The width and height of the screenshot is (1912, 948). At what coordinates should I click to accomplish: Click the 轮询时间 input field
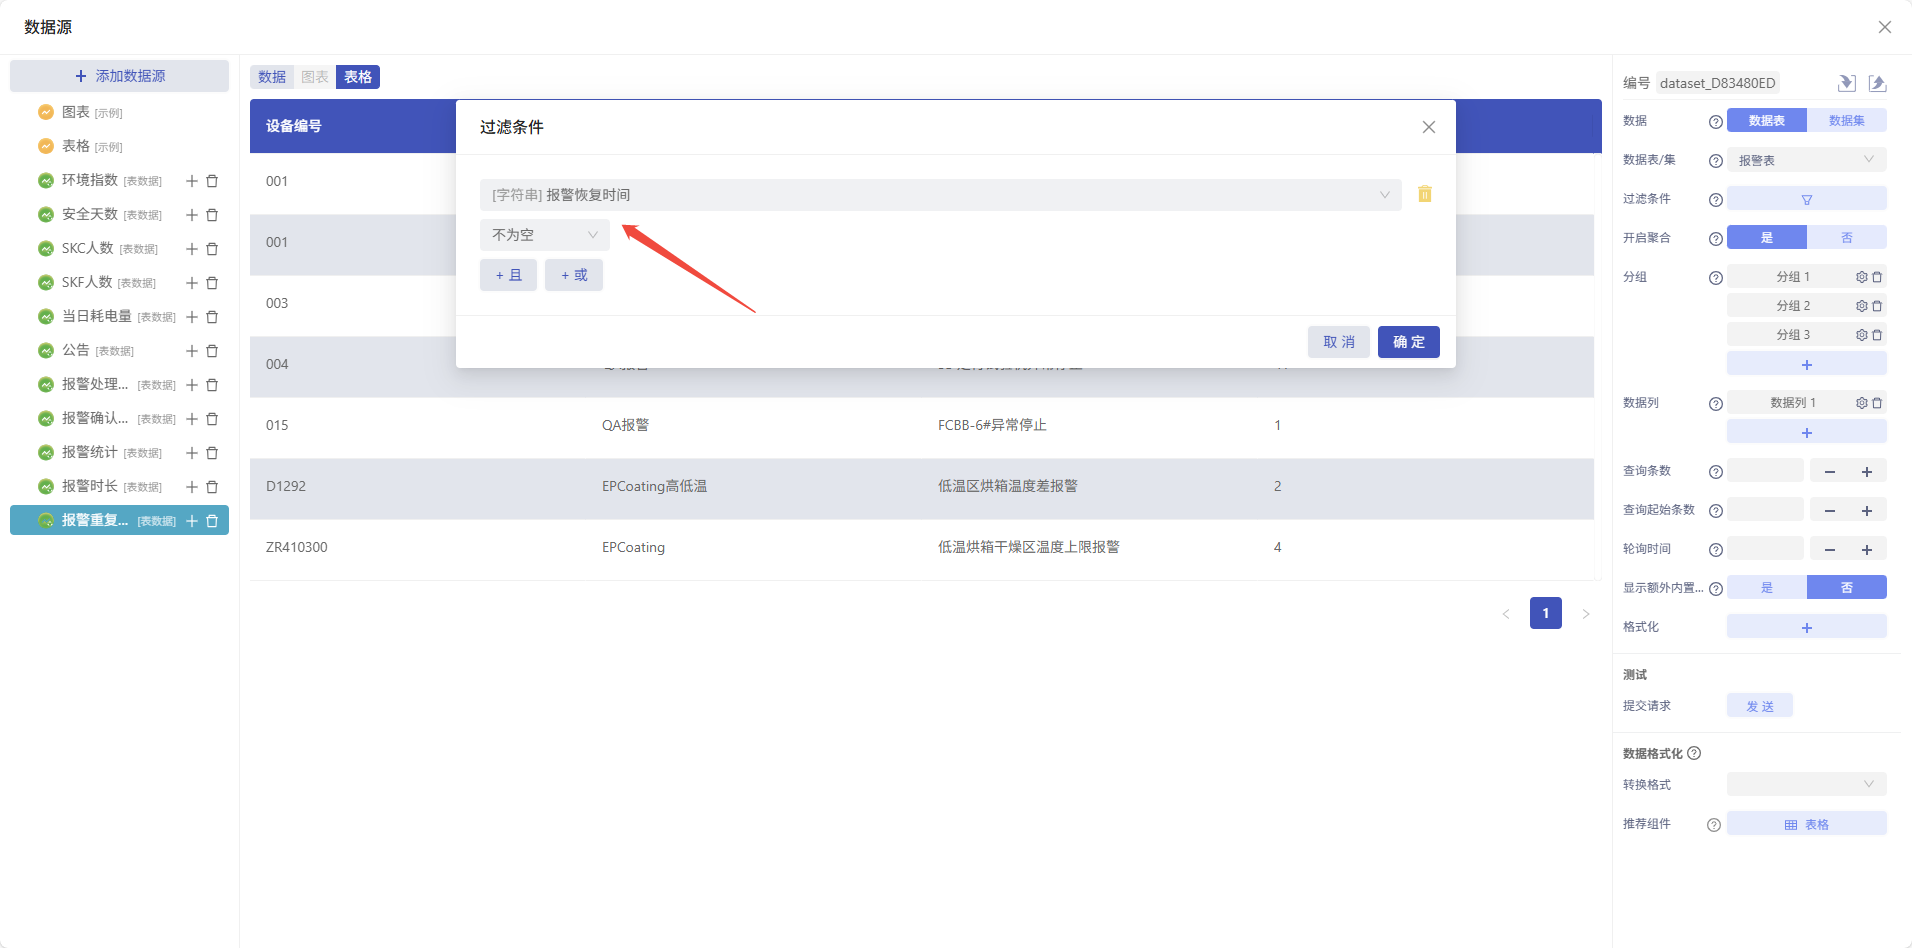click(1765, 549)
